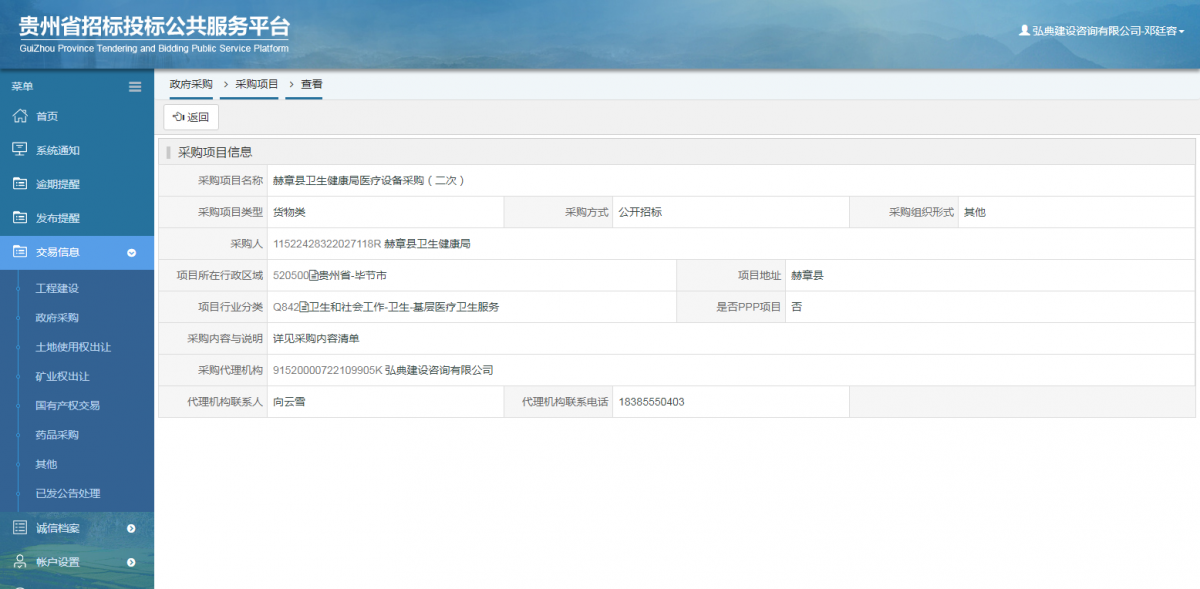Viewport: 1200px width, 589px height.
Task: Click the 采购项目 breadcrumb link
Action: click(257, 85)
